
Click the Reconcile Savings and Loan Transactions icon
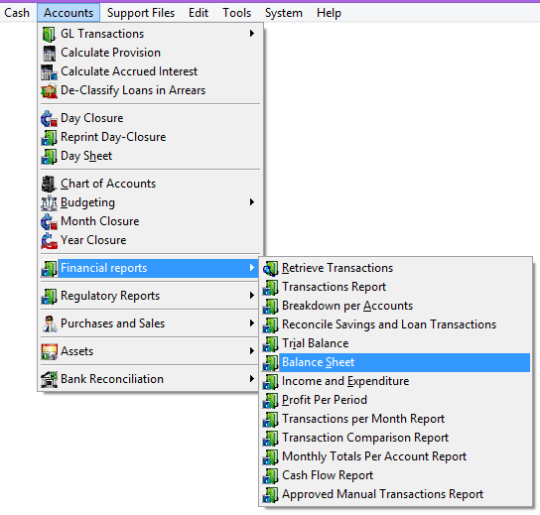270,325
